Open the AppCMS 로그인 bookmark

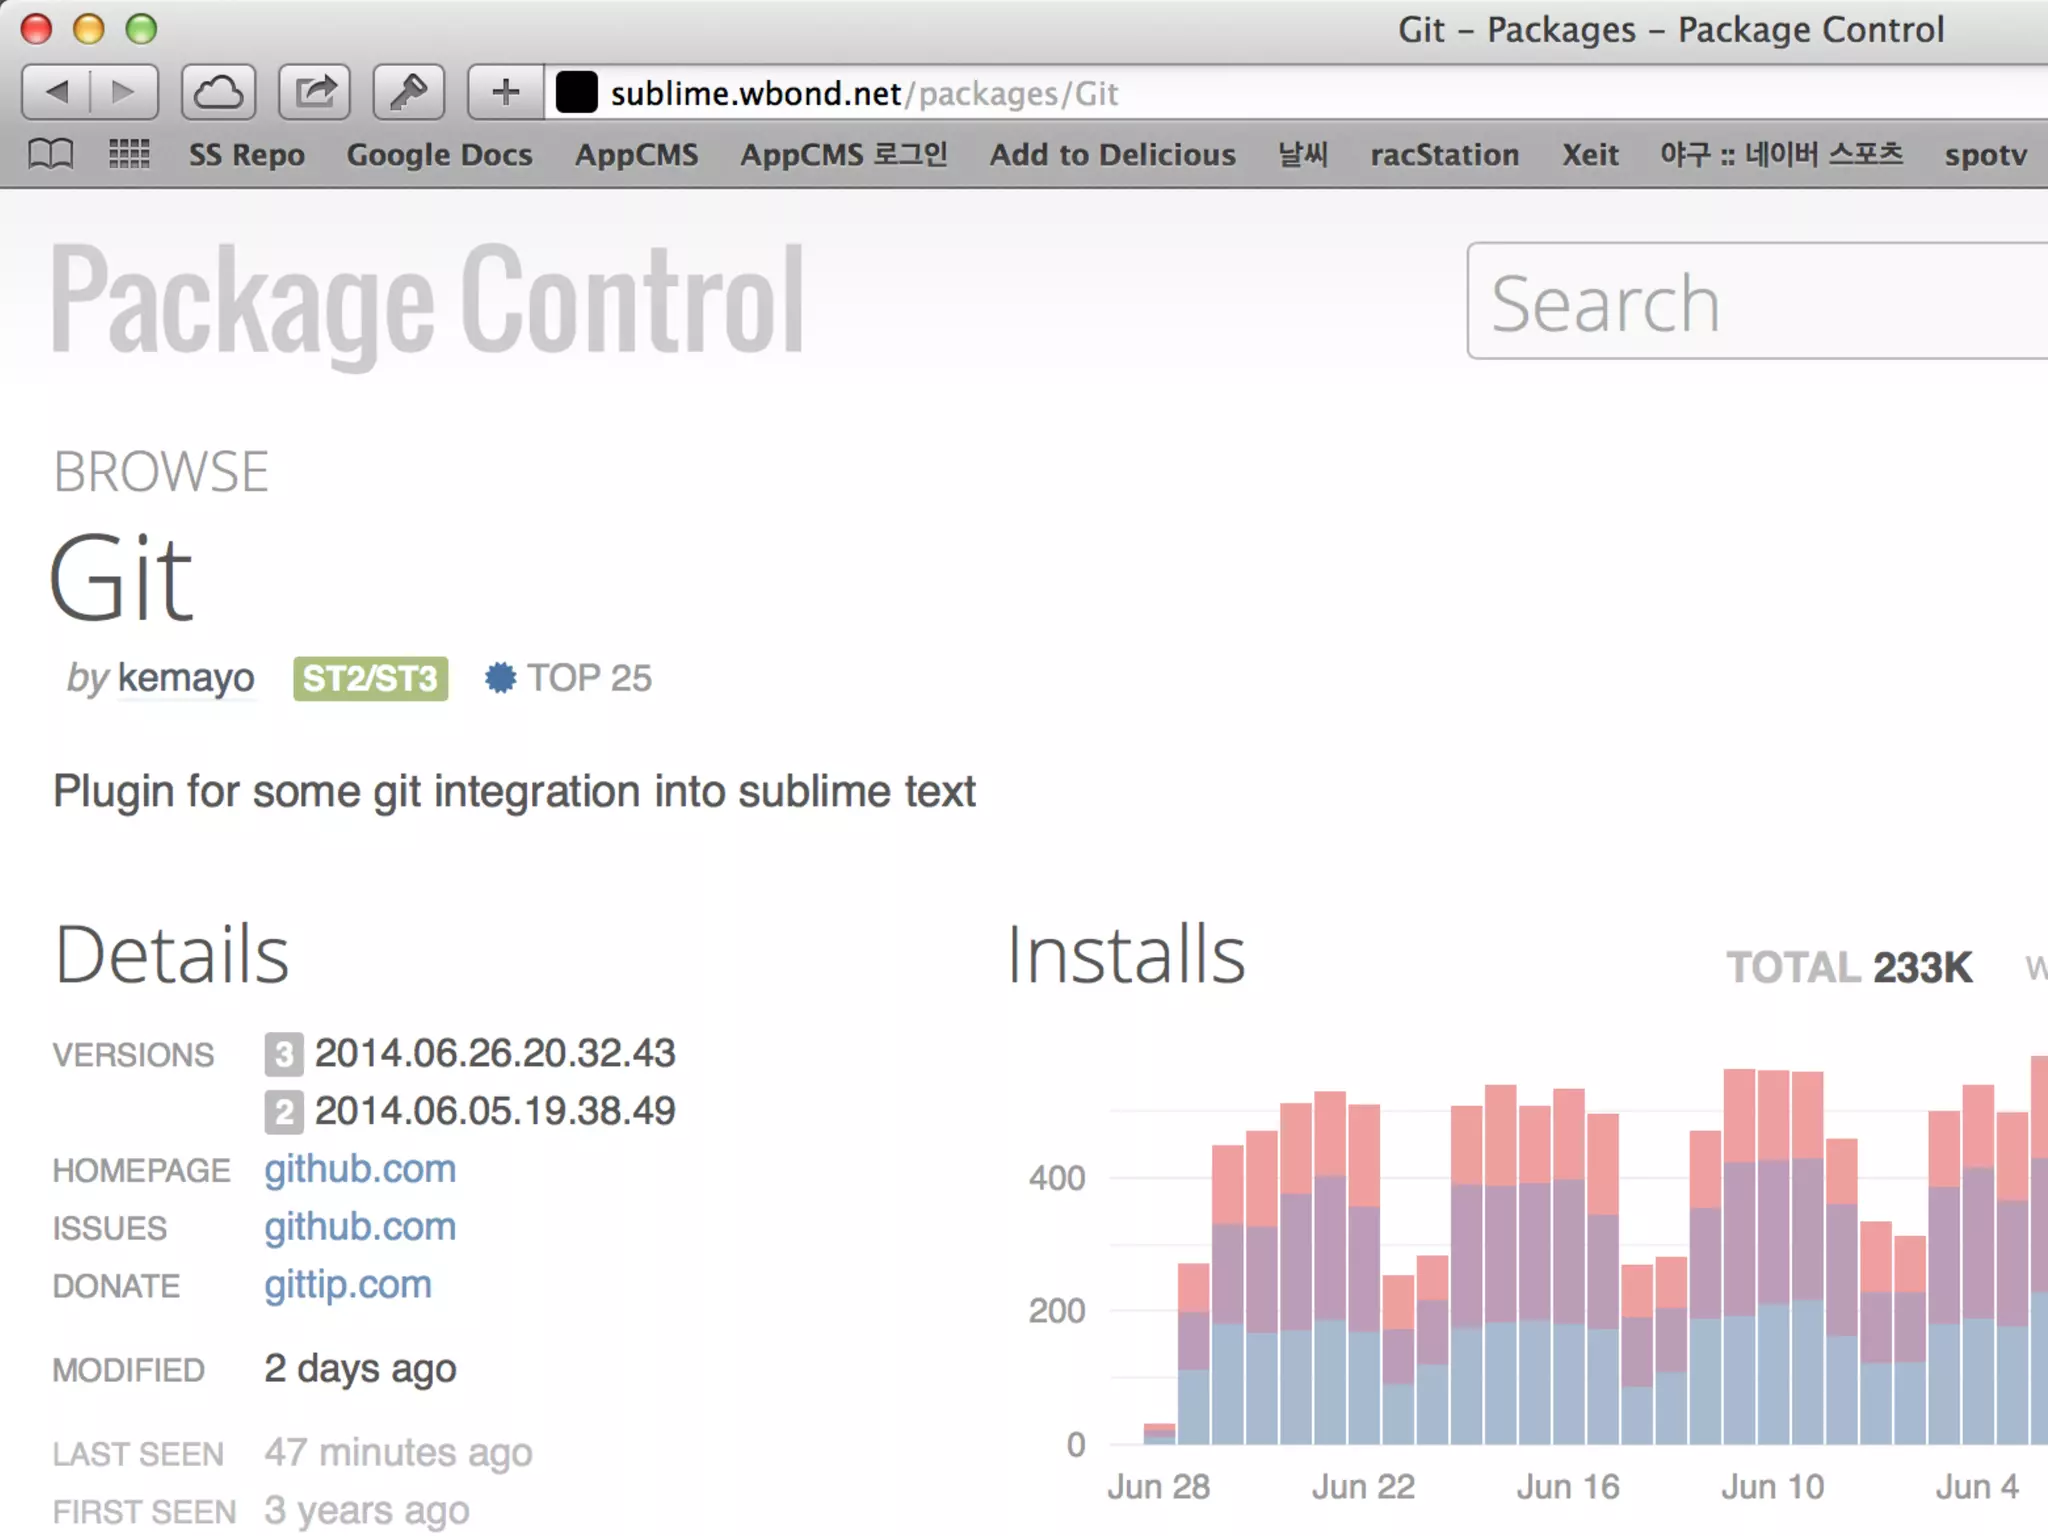844,155
